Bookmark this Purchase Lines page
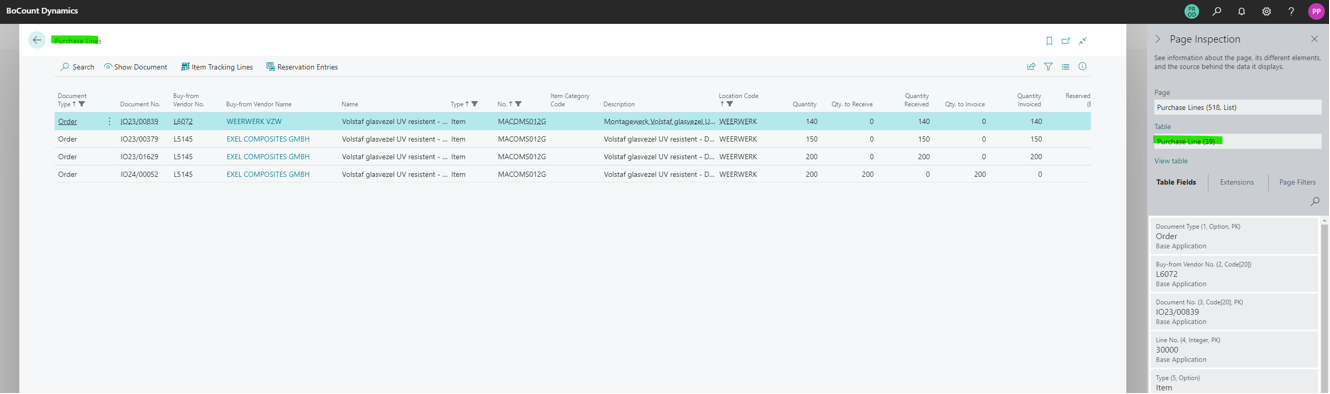Image resolution: width=1330 pixels, height=394 pixels. tap(1049, 41)
